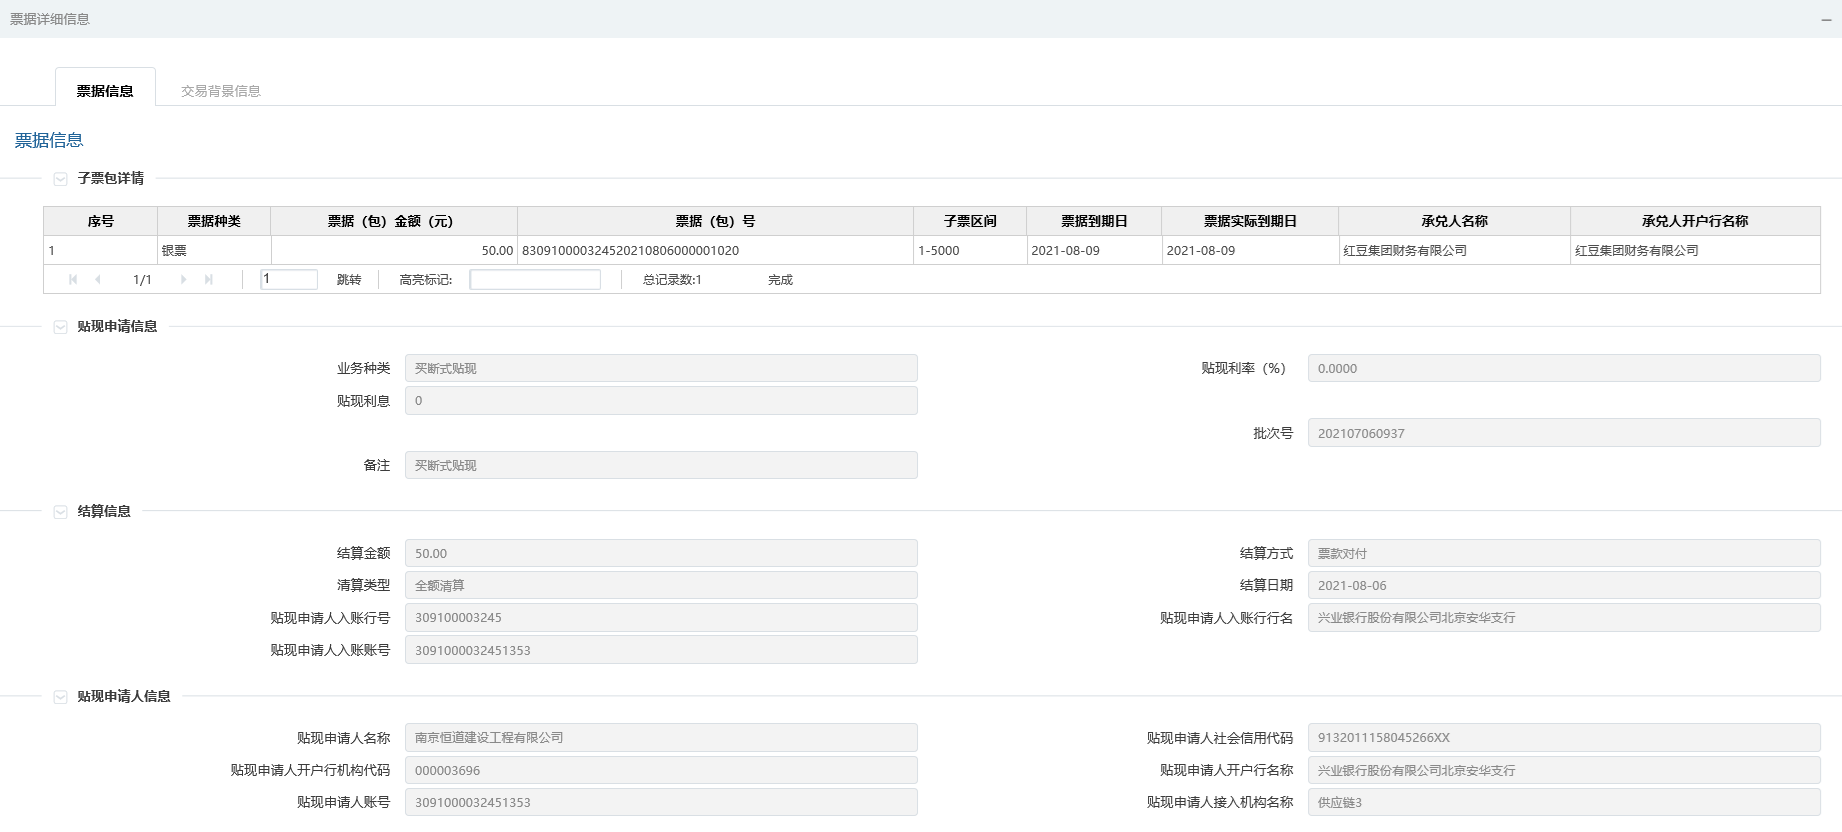Click the 票据（包）号 column header
Screen dimensions: 1842x832
715,221
